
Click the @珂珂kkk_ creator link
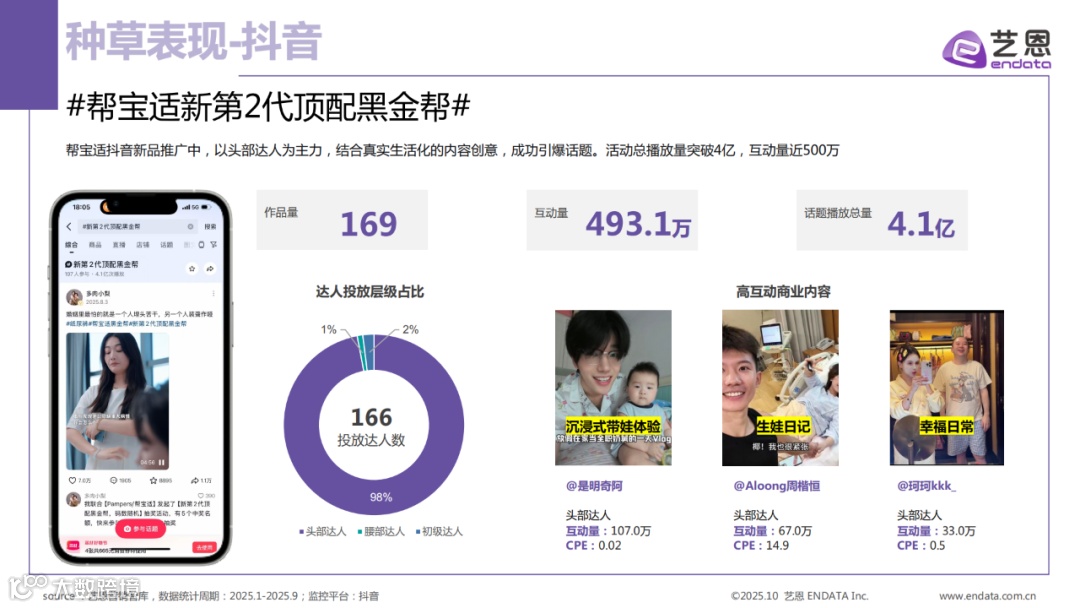point(926,486)
